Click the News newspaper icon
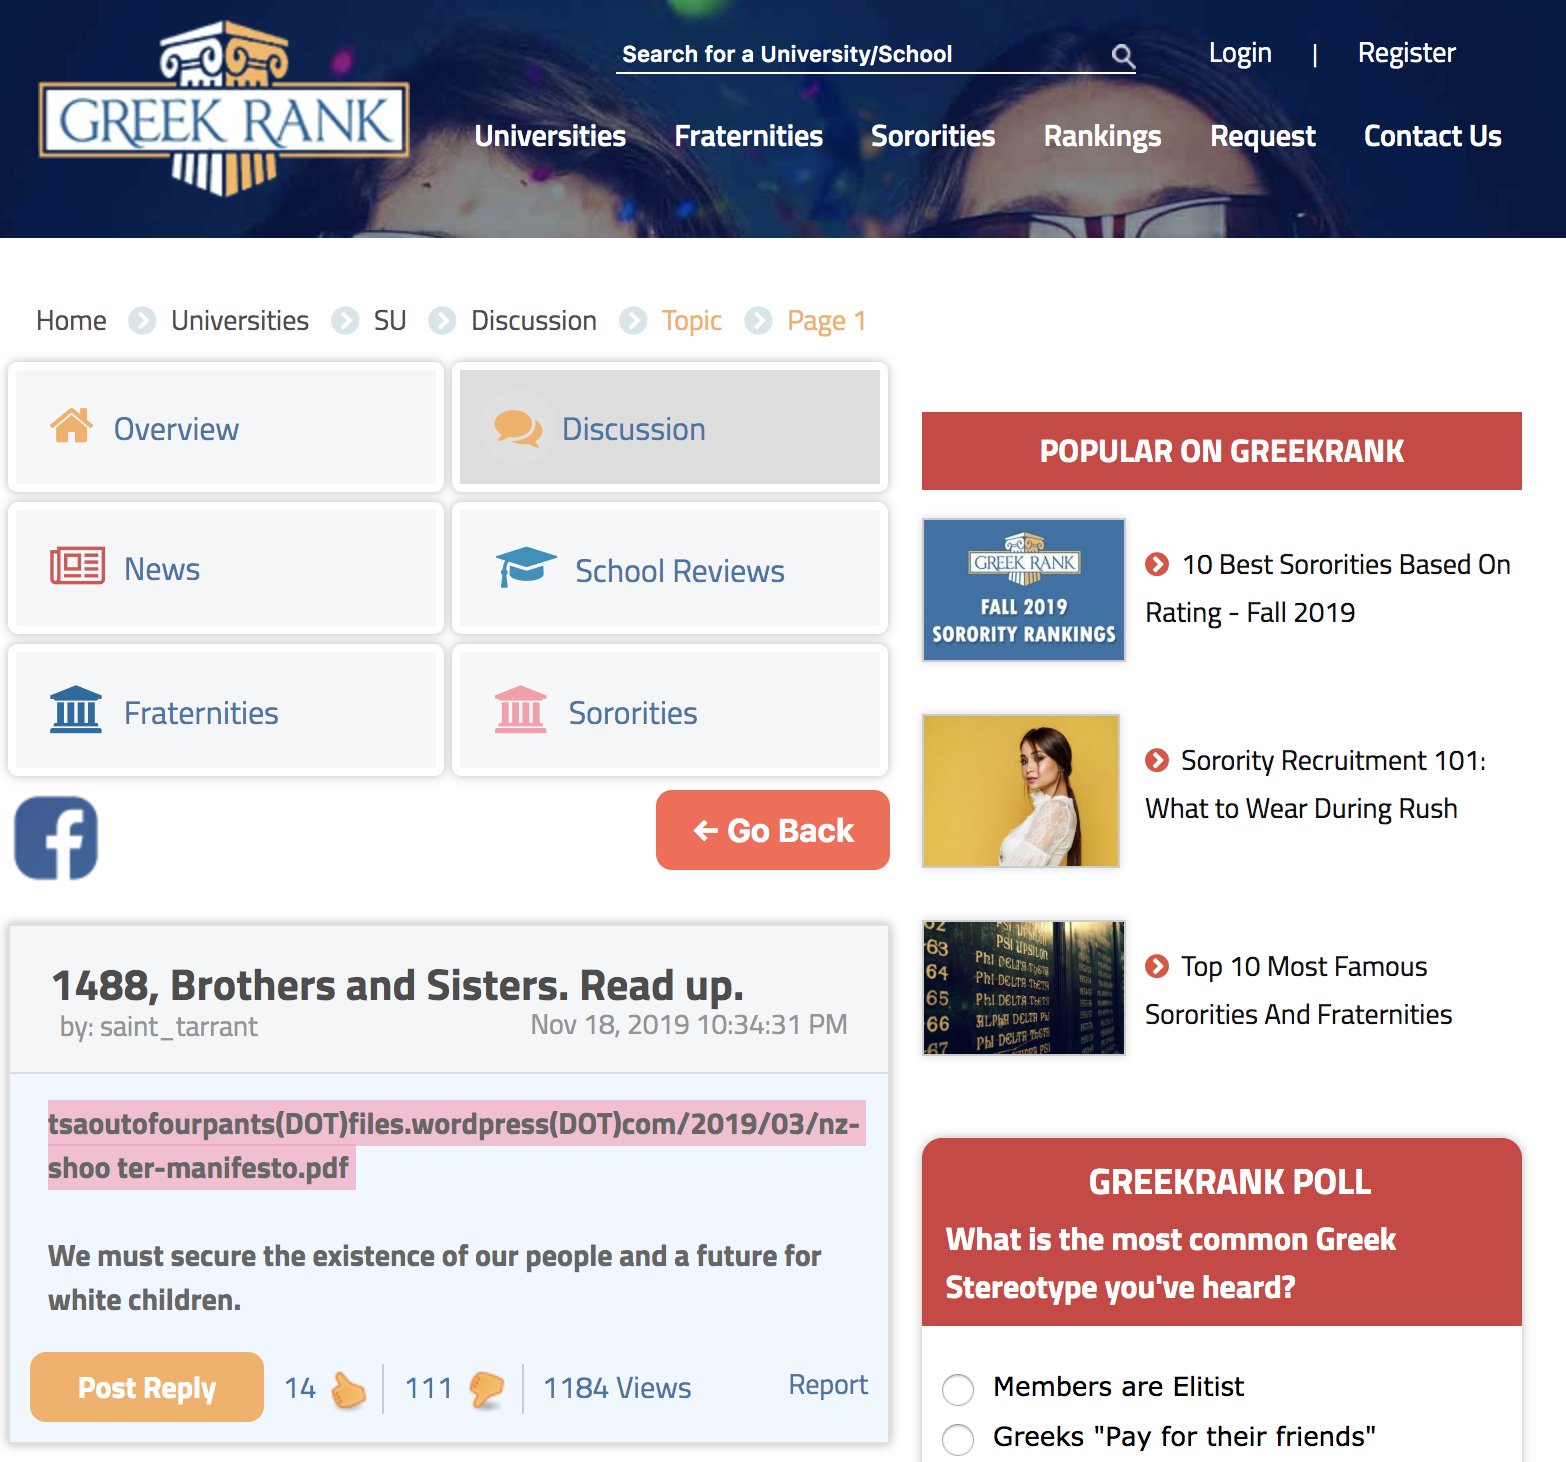 pos(77,566)
